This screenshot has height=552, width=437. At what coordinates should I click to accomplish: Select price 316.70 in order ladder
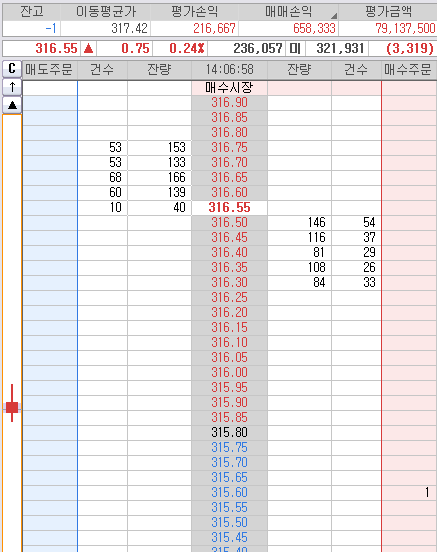229,163
